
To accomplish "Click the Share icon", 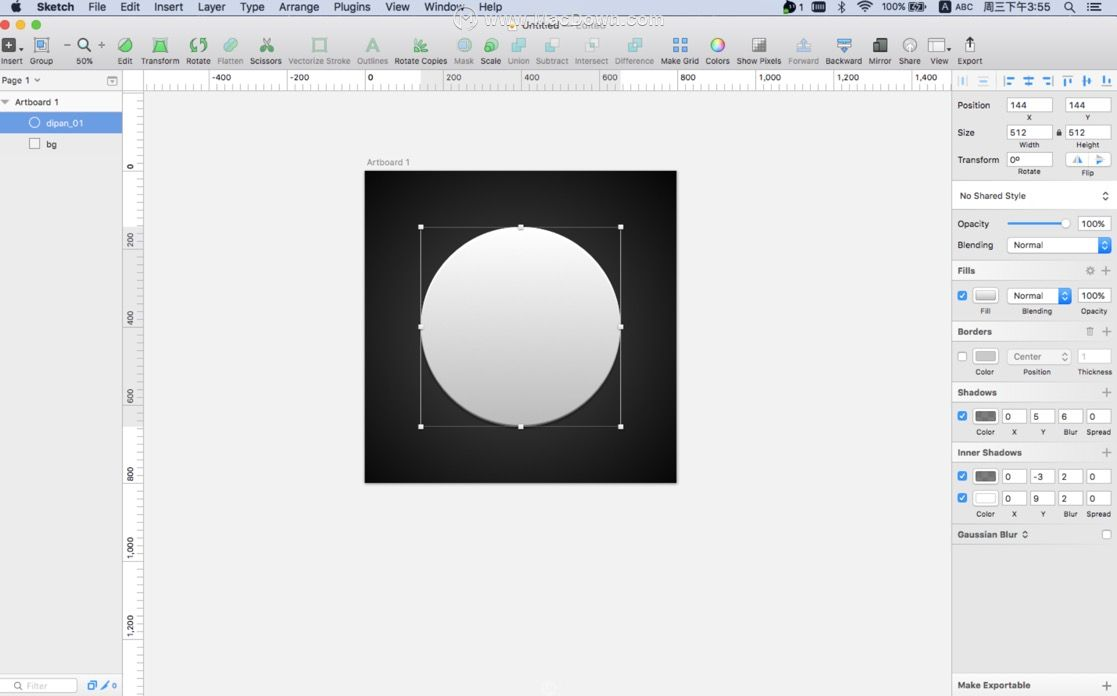I will [910, 46].
